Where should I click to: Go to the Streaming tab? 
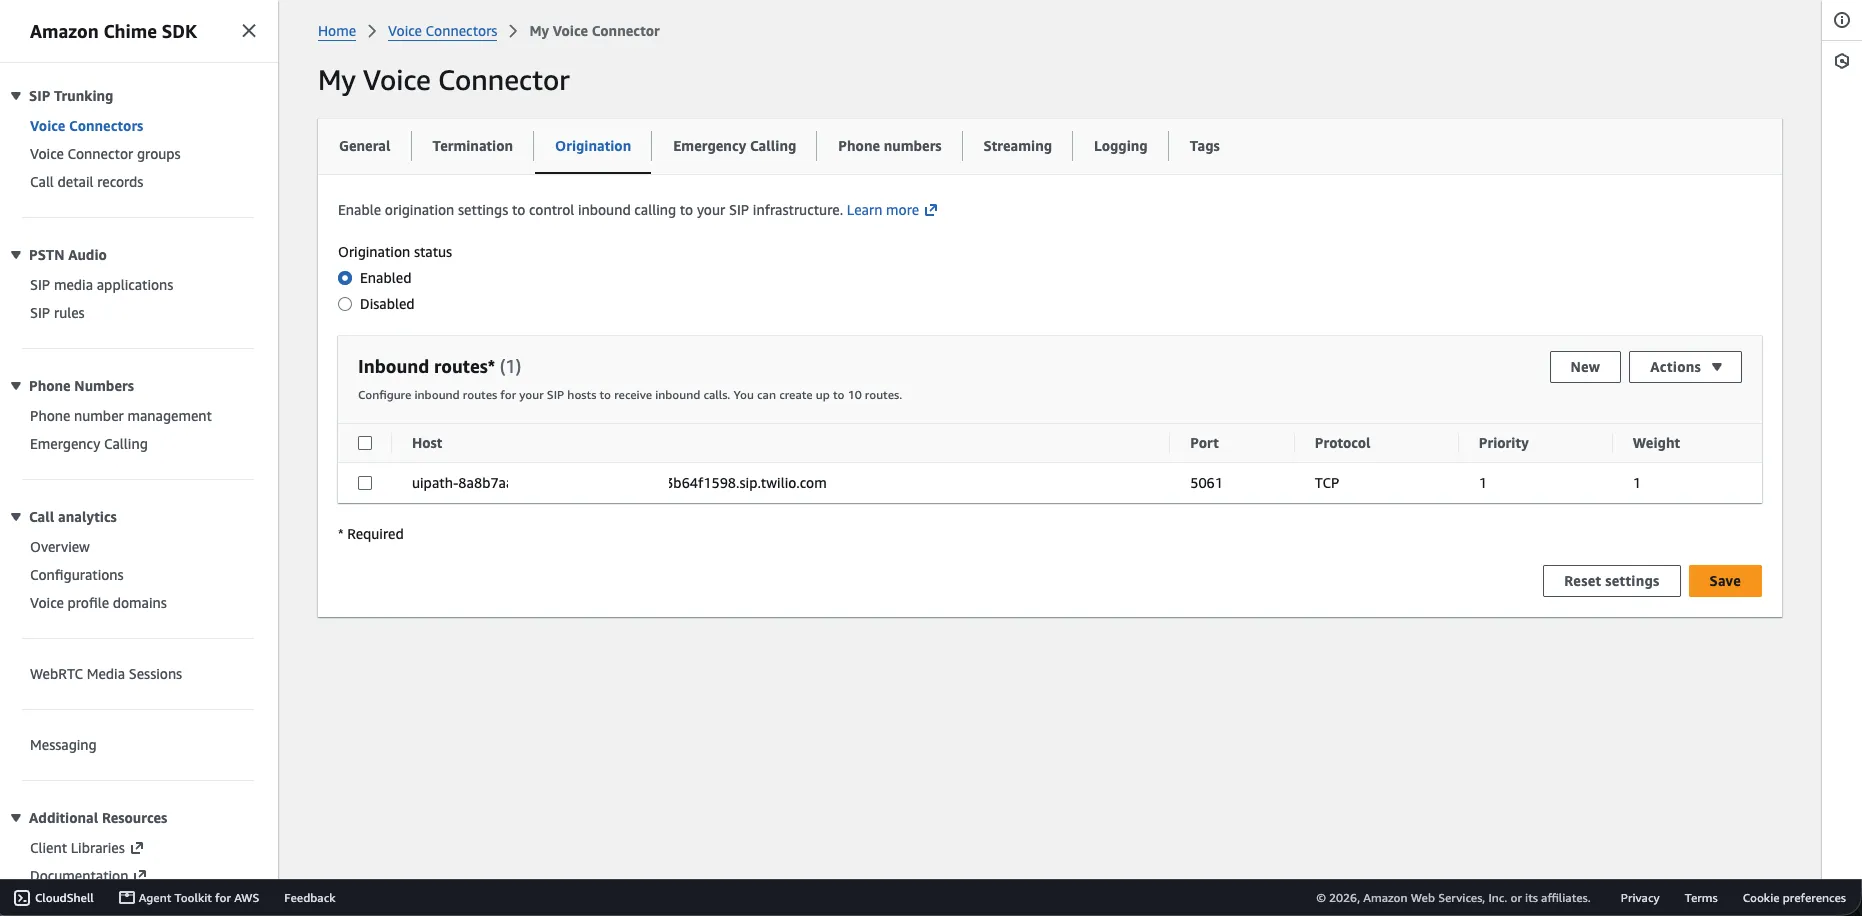point(1017,146)
